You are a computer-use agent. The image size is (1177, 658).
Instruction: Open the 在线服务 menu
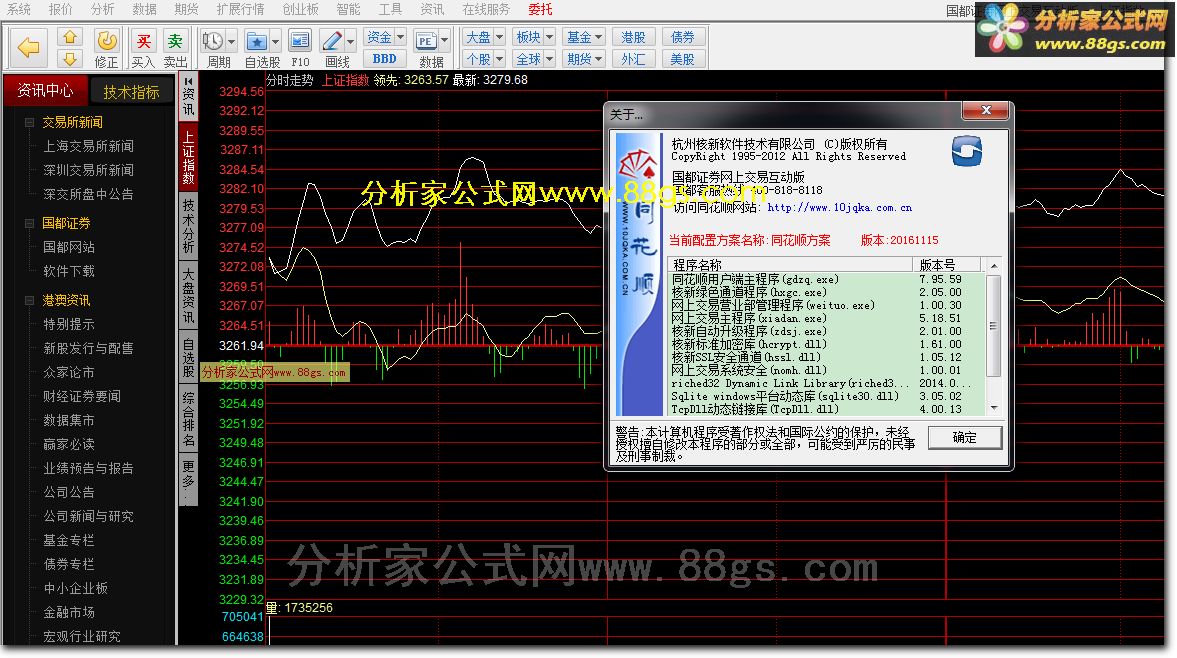click(x=486, y=9)
